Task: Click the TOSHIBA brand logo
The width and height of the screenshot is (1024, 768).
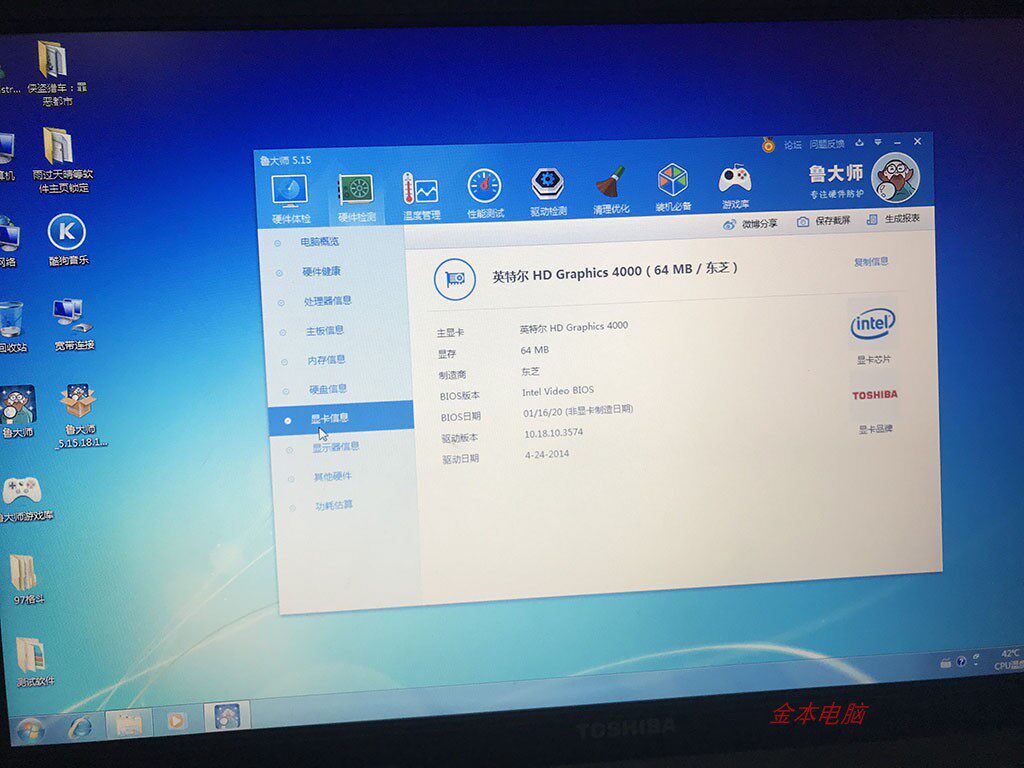Action: click(x=874, y=394)
